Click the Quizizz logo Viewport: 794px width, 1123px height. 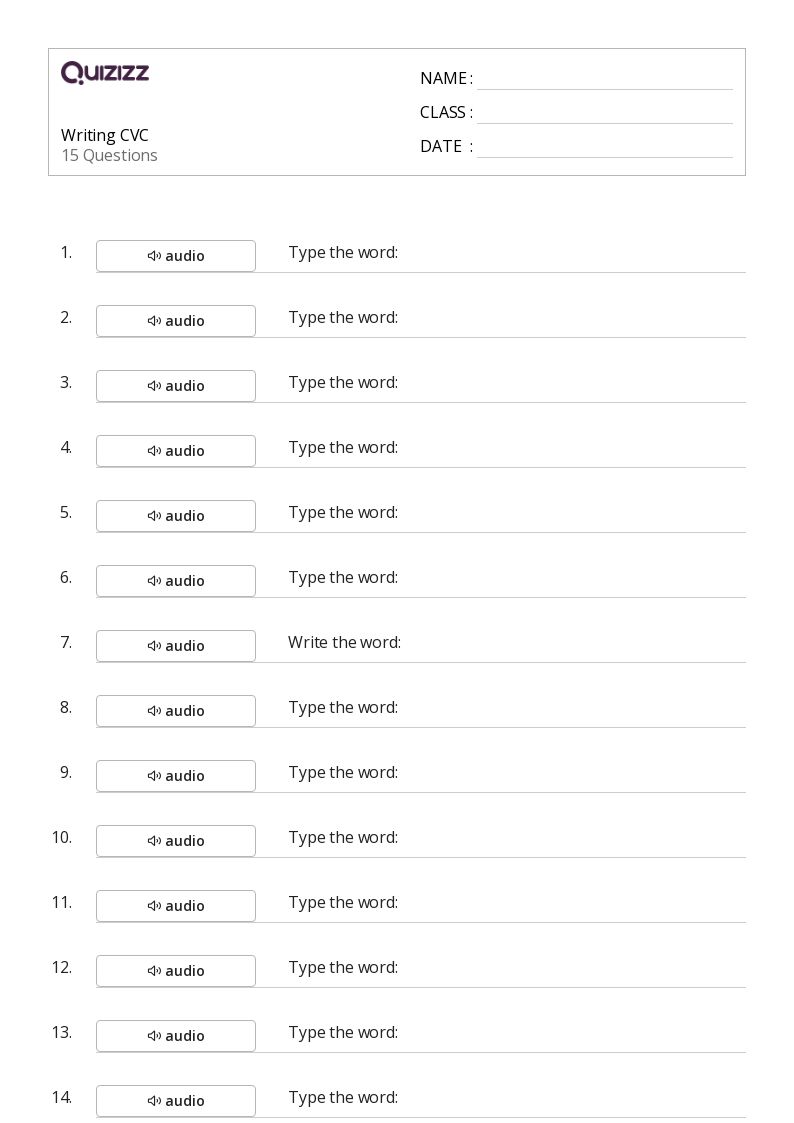click(105, 72)
